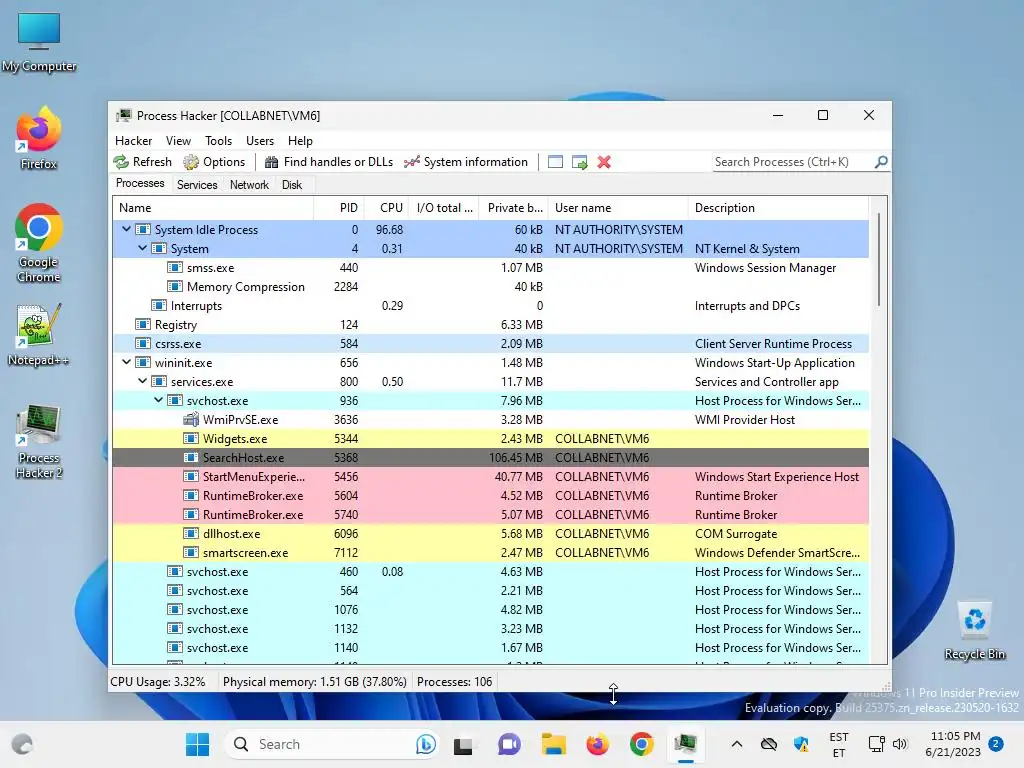Show hidden tray icons chevron

(737, 744)
